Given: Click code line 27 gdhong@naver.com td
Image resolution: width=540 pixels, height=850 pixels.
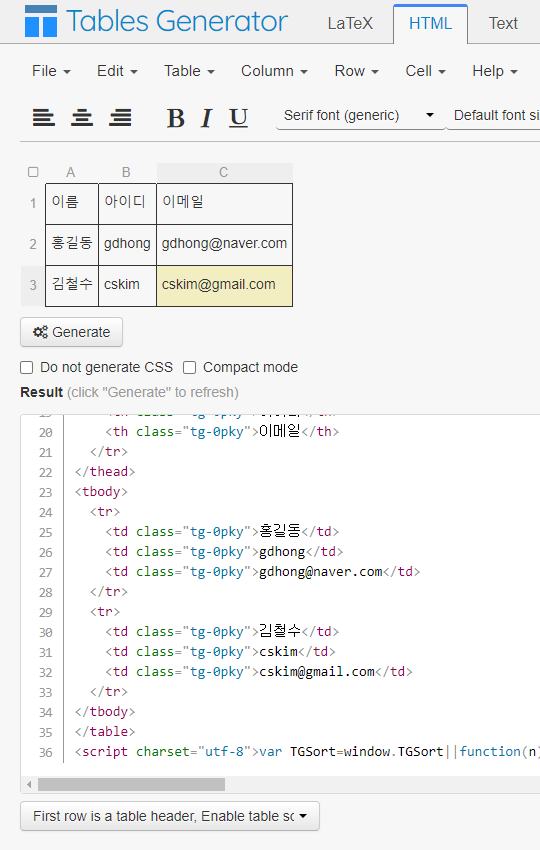Looking at the screenshot, I should point(262,572).
